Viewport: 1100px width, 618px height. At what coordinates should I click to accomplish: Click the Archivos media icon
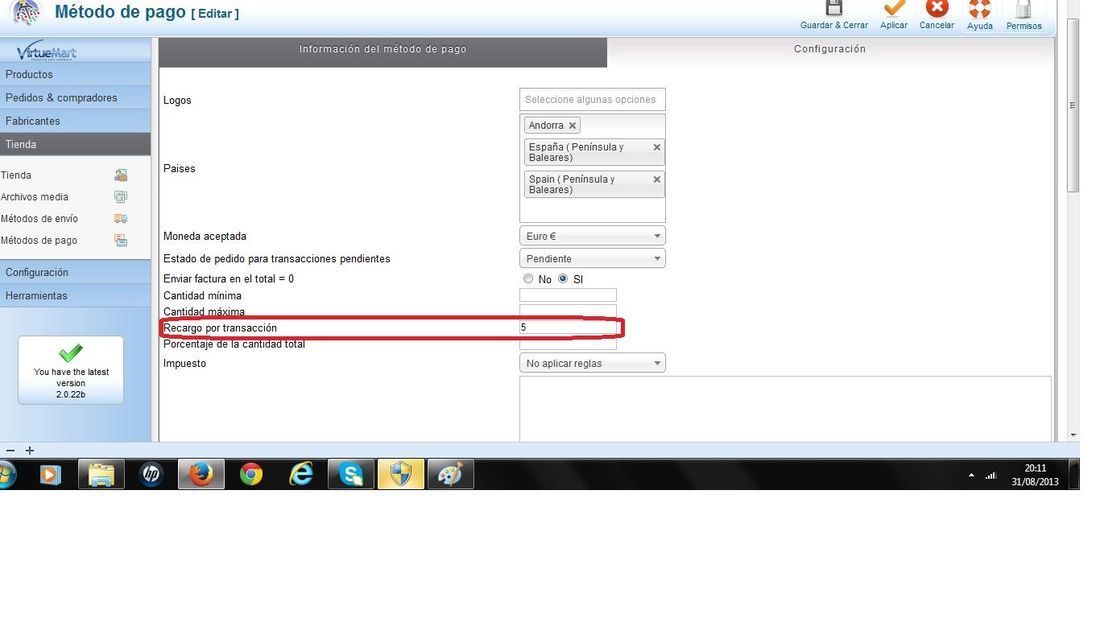(121, 197)
